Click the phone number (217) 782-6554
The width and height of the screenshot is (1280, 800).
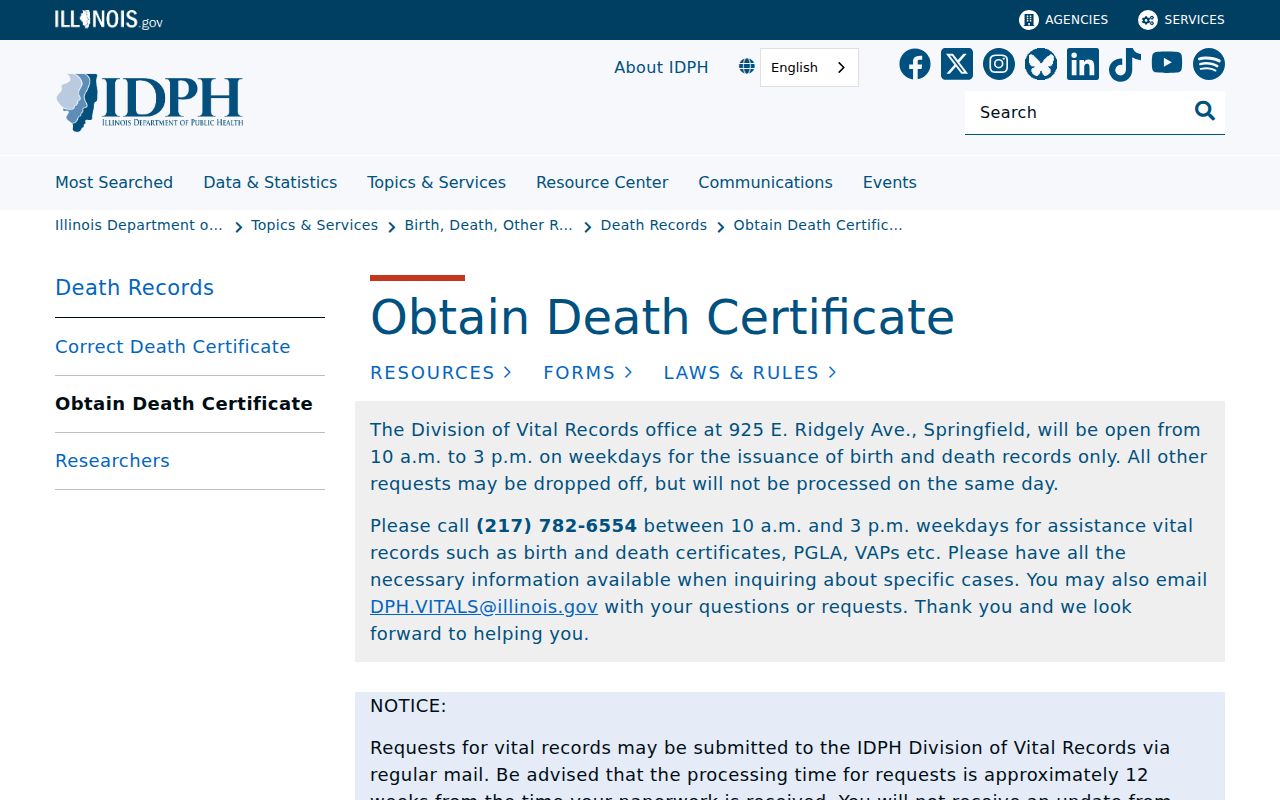(x=556, y=525)
